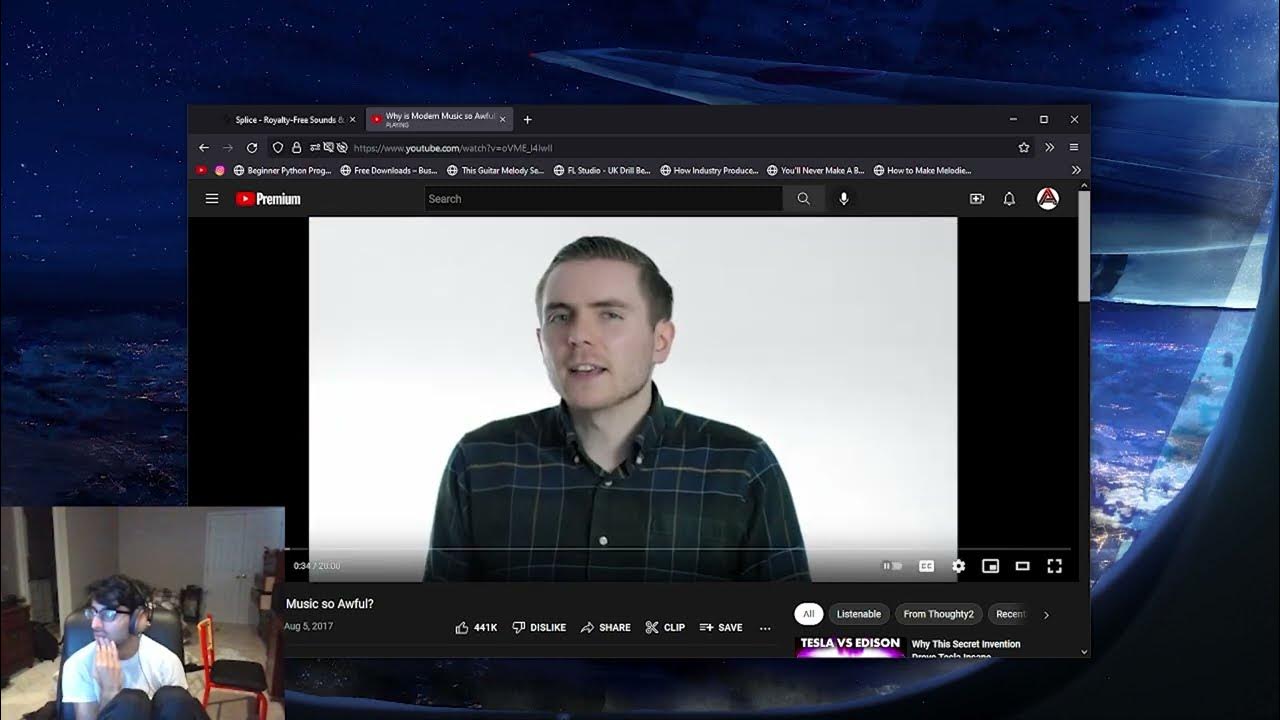Close the Splice tab
Viewport: 1280px width, 720px height.
(x=352, y=119)
